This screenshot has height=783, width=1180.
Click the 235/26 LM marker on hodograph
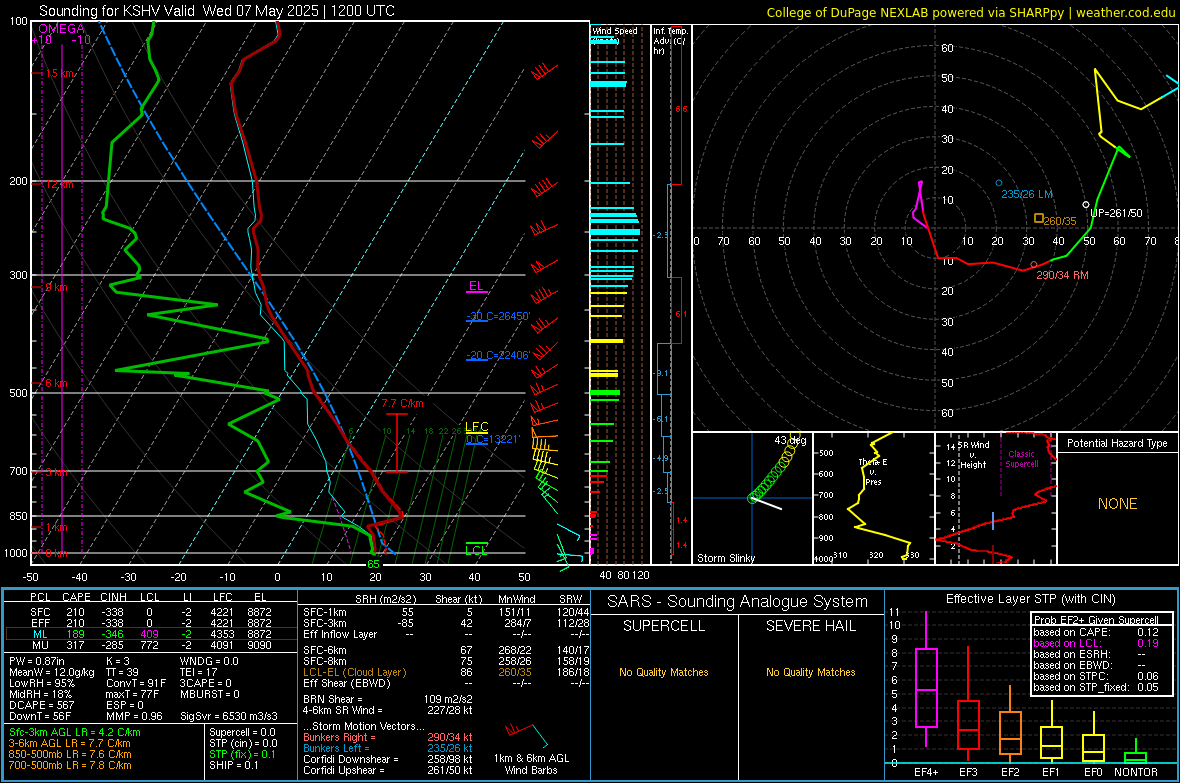coord(999,183)
